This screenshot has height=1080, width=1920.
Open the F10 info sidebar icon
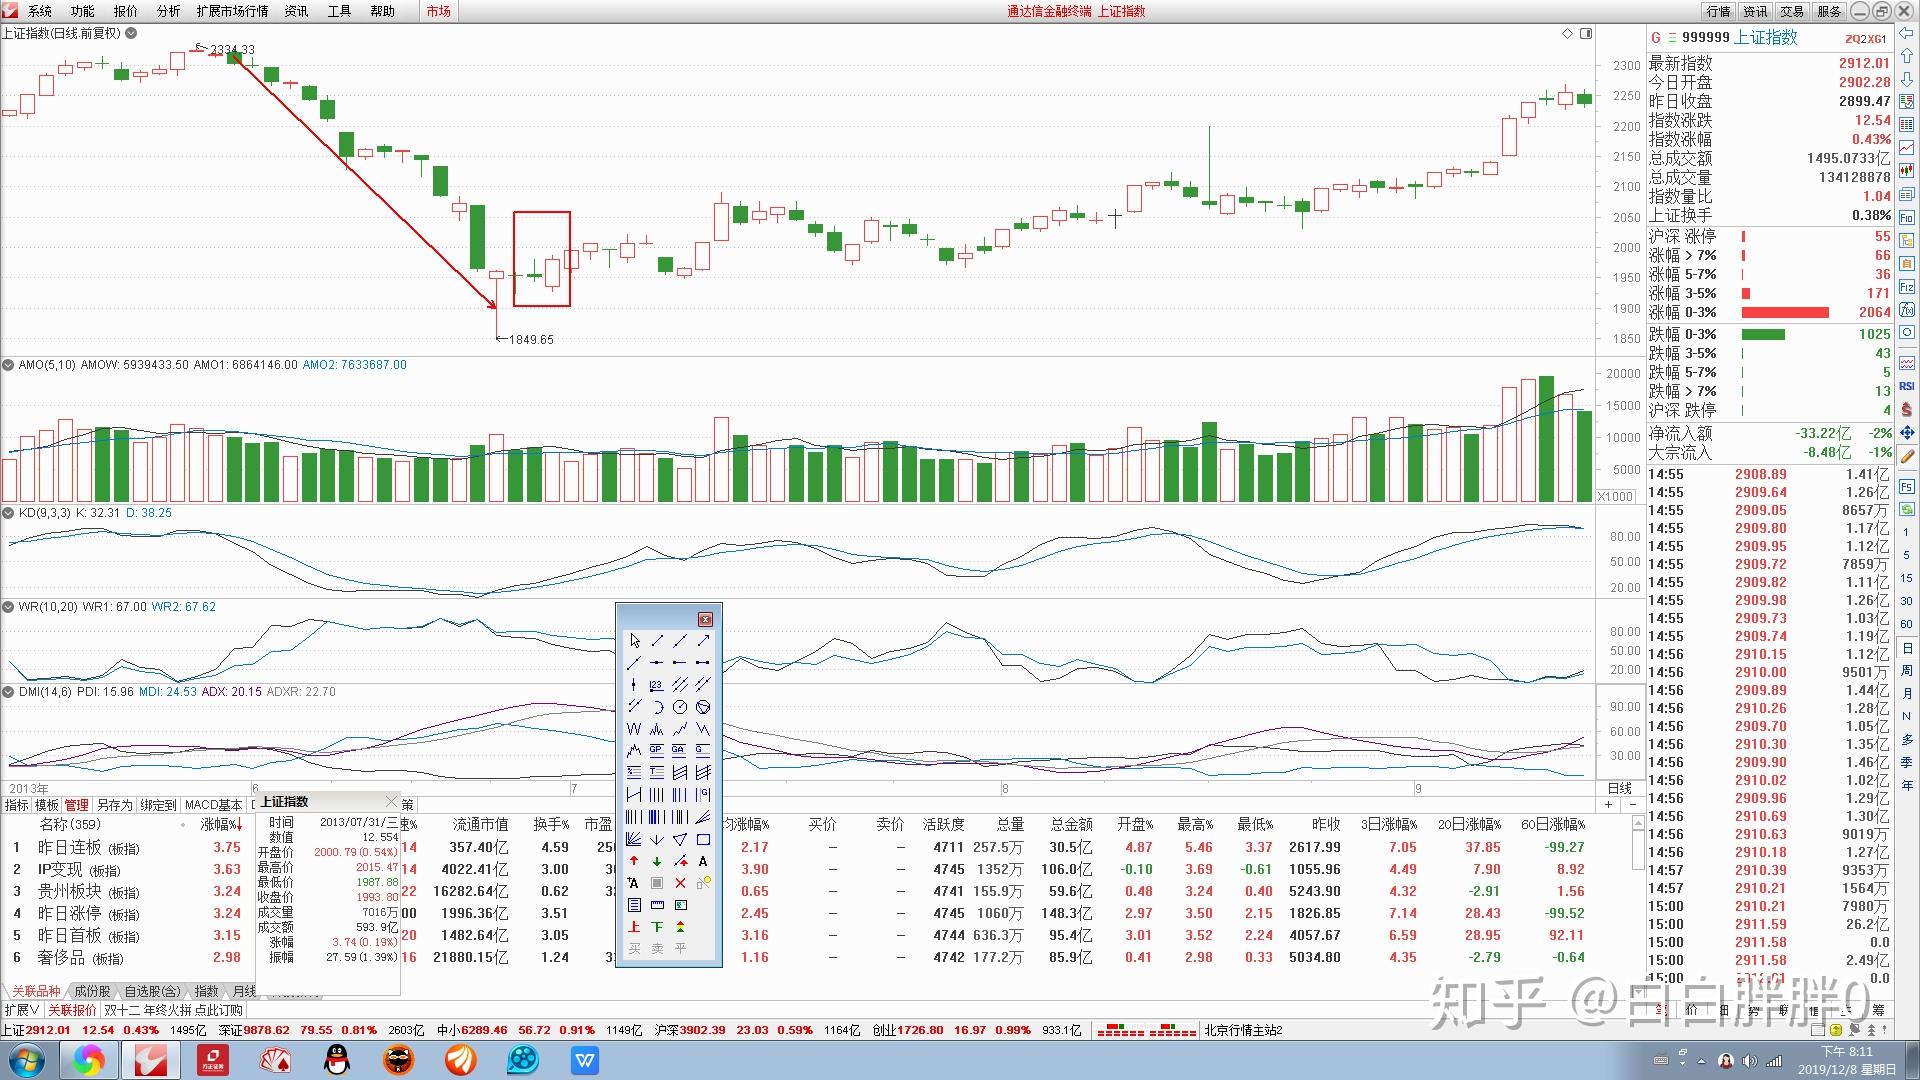coord(1906,217)
